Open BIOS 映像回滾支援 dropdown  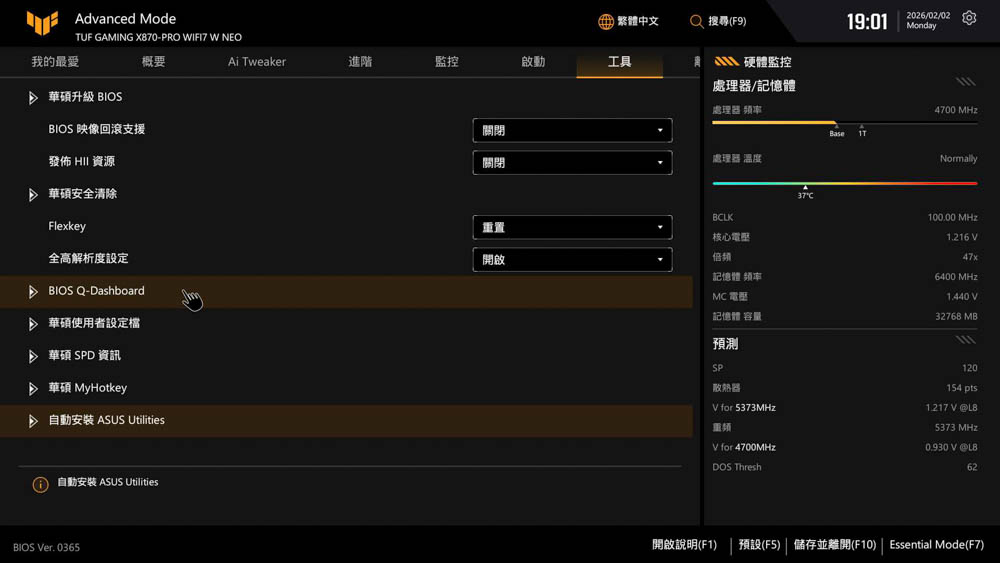571,130
